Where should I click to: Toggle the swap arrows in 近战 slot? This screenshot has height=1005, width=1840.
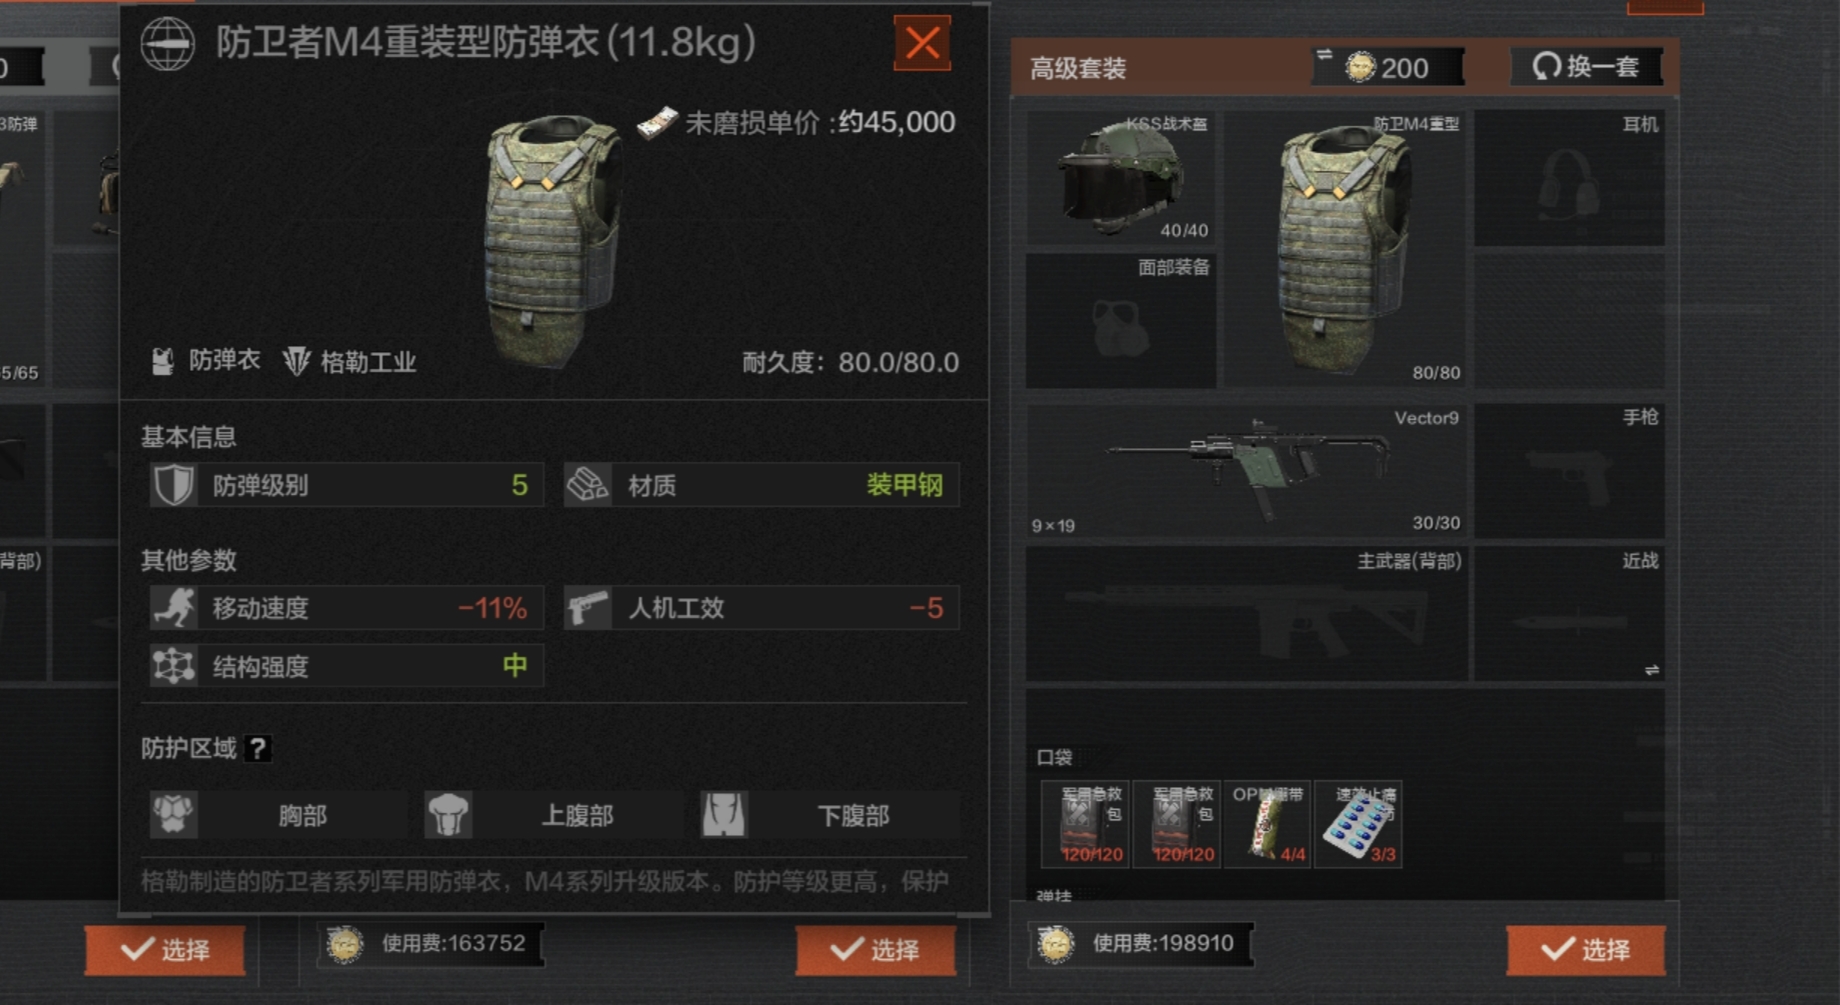(1652, 670)
